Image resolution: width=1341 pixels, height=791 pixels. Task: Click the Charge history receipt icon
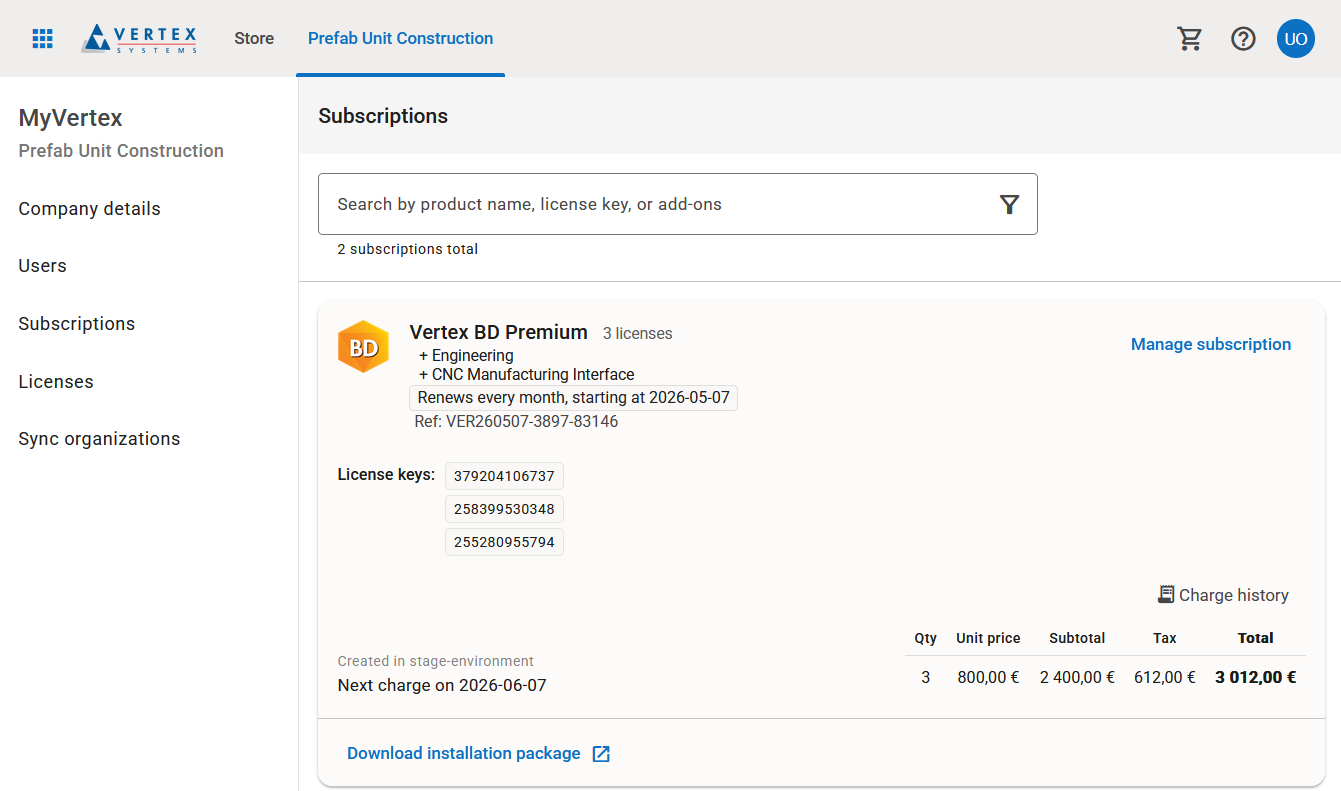tap(1166, 595)
